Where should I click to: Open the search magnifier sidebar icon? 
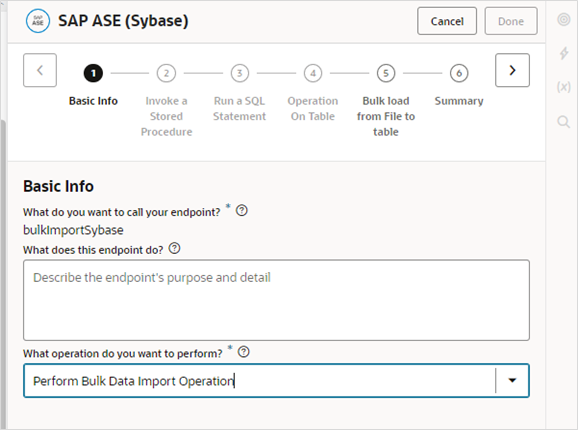[x=563, y=122]
